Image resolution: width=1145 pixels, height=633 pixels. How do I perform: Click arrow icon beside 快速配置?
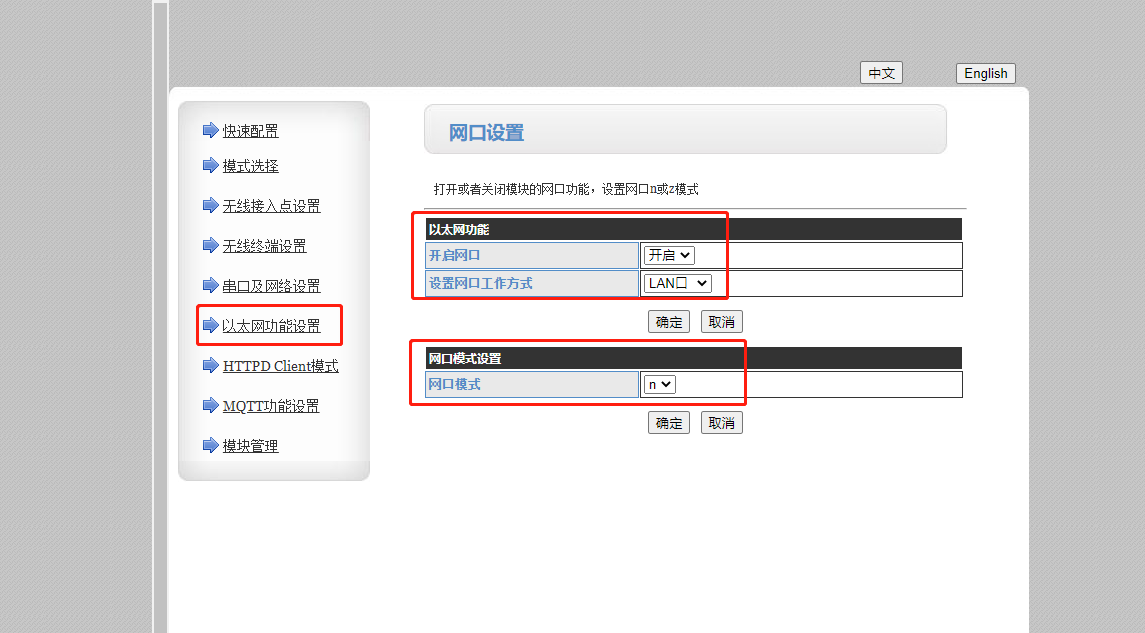click(x=210, y=130)
